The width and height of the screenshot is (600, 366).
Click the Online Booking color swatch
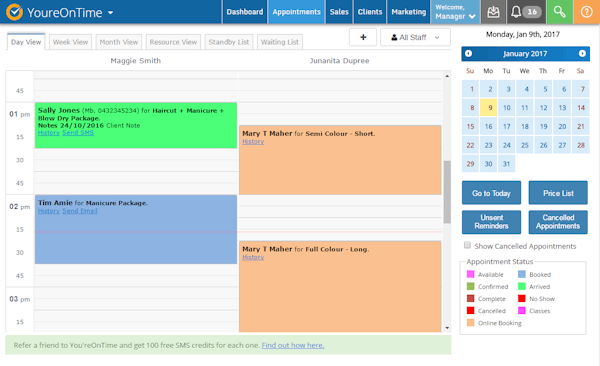click(471, 323)
